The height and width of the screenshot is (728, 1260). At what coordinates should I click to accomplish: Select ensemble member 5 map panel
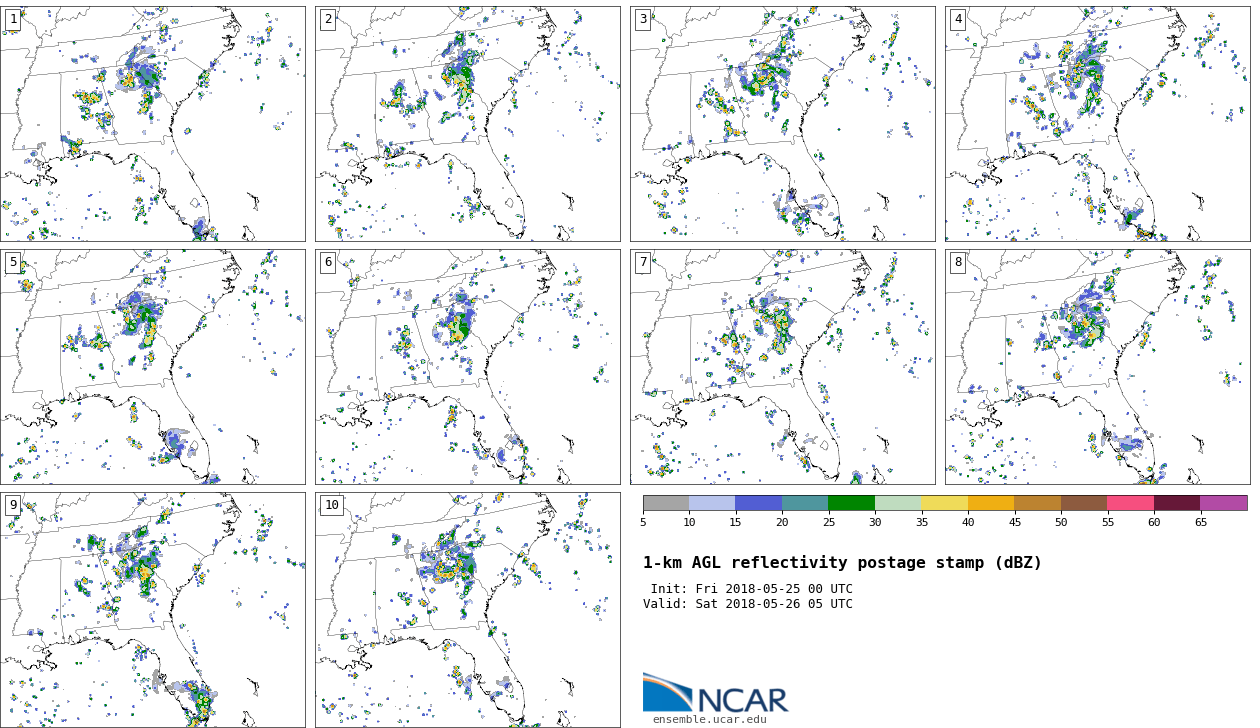point(152,366)
